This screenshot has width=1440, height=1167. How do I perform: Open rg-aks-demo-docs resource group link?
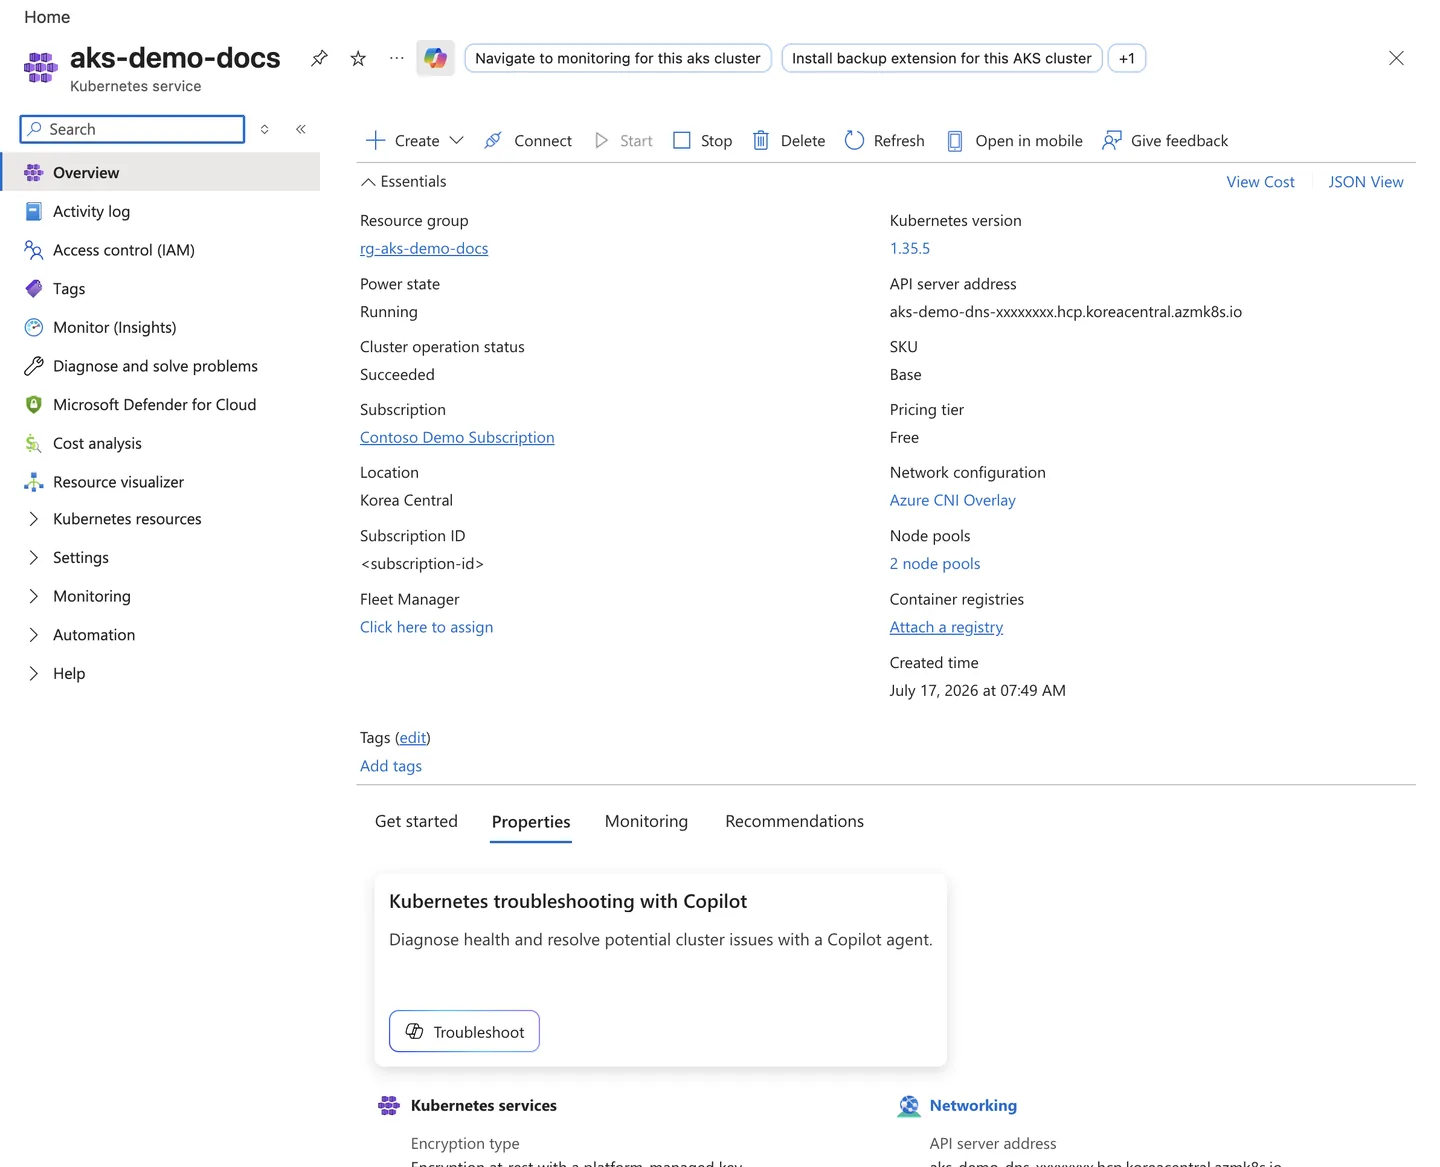pos(424,248)
